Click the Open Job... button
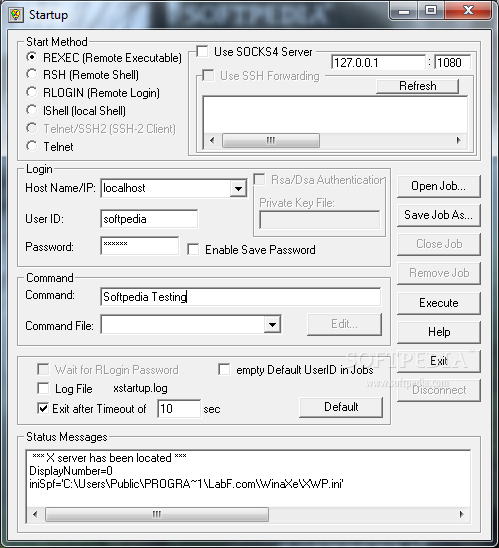 pos(439,186)
